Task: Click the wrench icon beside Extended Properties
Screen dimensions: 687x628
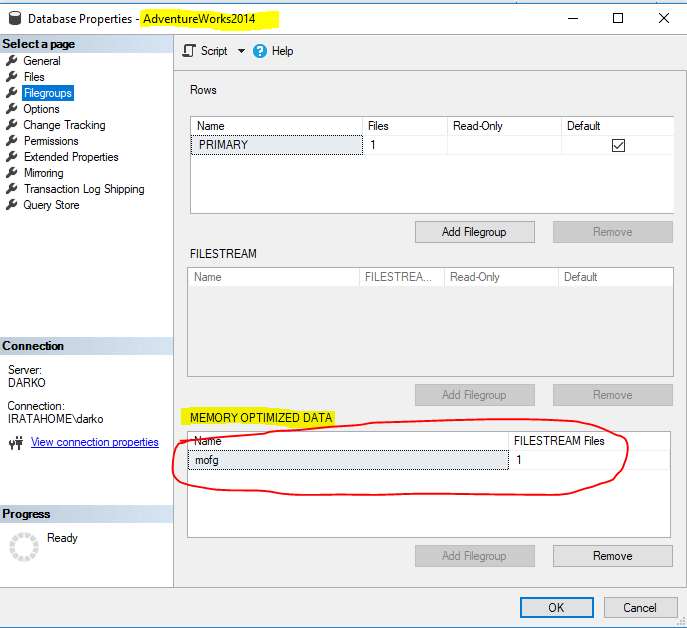Action: [12, 156]
